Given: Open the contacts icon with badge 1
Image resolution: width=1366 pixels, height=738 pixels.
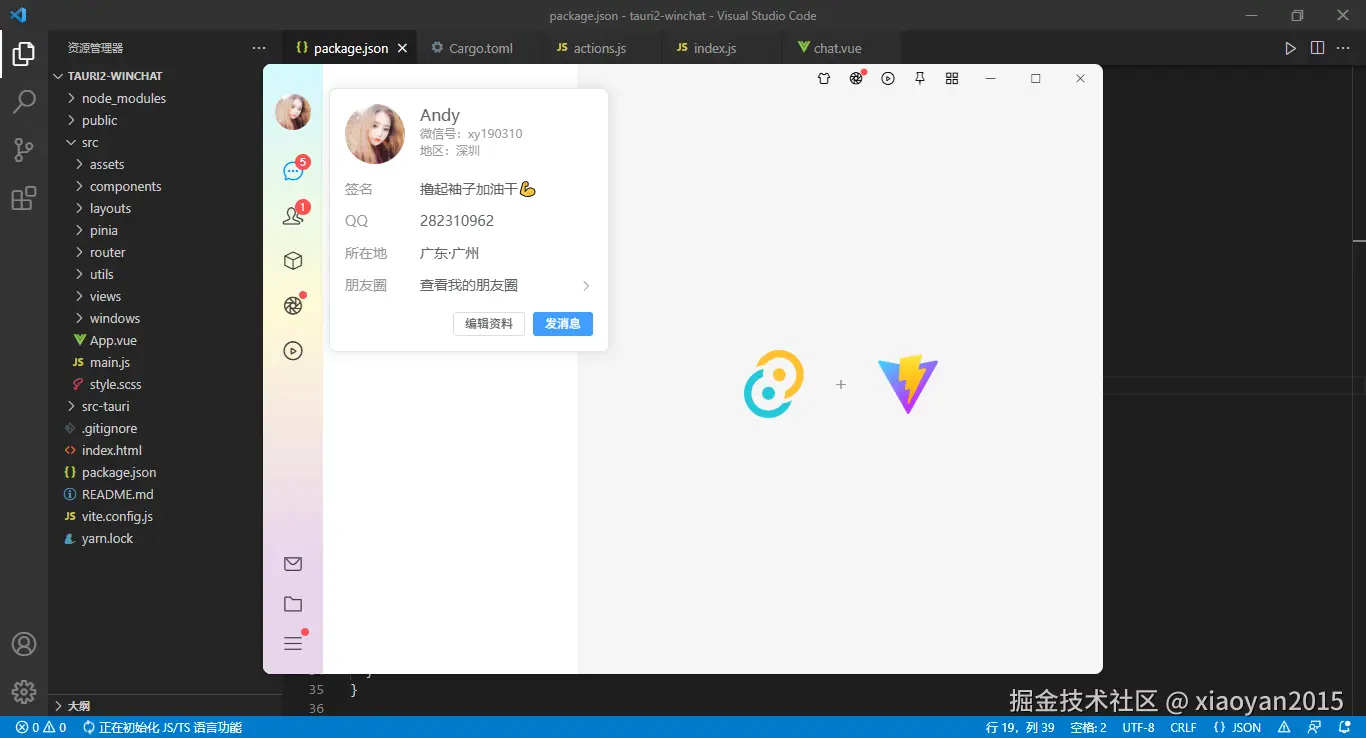Looking at the screenshot, I should click(293, 215).
